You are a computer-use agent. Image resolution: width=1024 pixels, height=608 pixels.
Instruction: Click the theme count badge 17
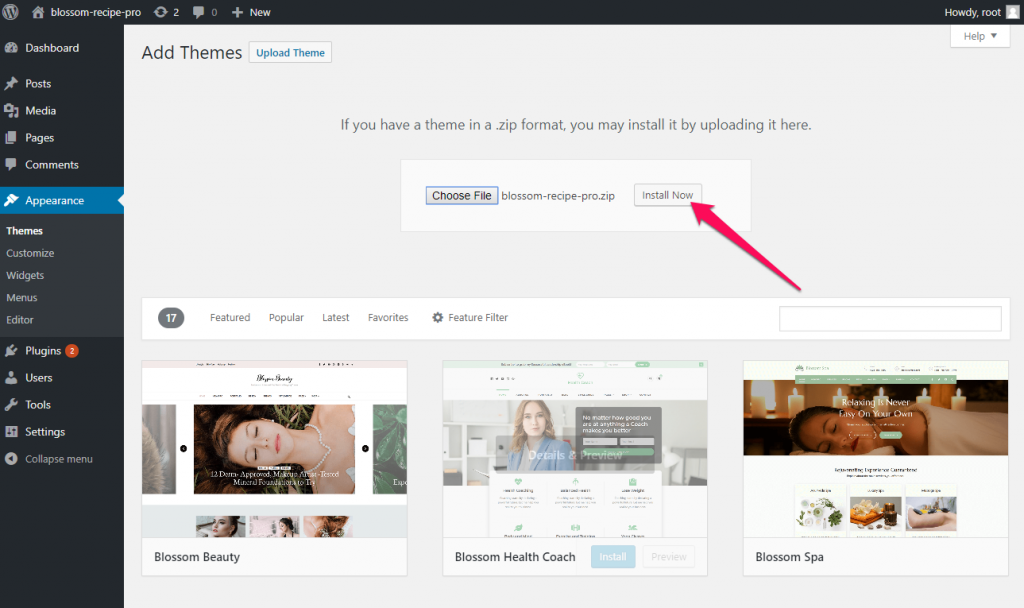pyautogui.click(x=171, y=318)
